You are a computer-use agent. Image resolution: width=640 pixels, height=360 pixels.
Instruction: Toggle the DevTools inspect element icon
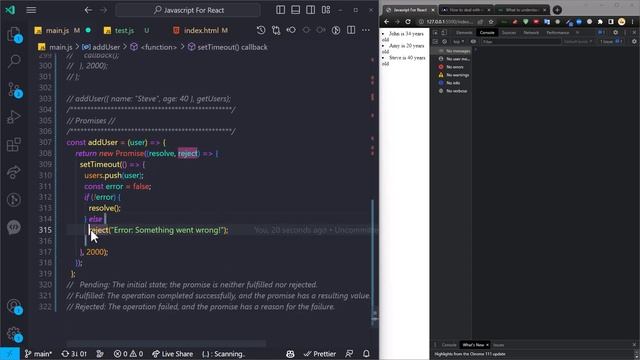click(x=436, y=33)
